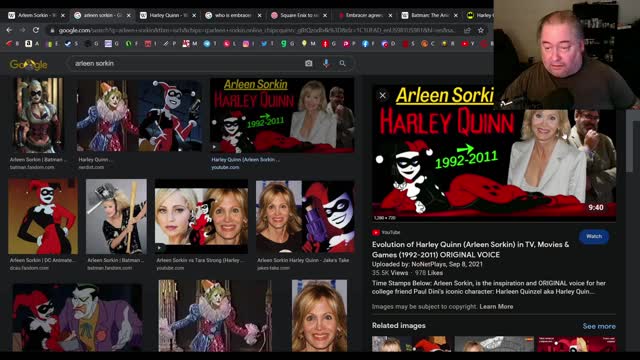This screenshot has width=640, height=360.
Task: Click the Google logo
Action: point(29,64)
